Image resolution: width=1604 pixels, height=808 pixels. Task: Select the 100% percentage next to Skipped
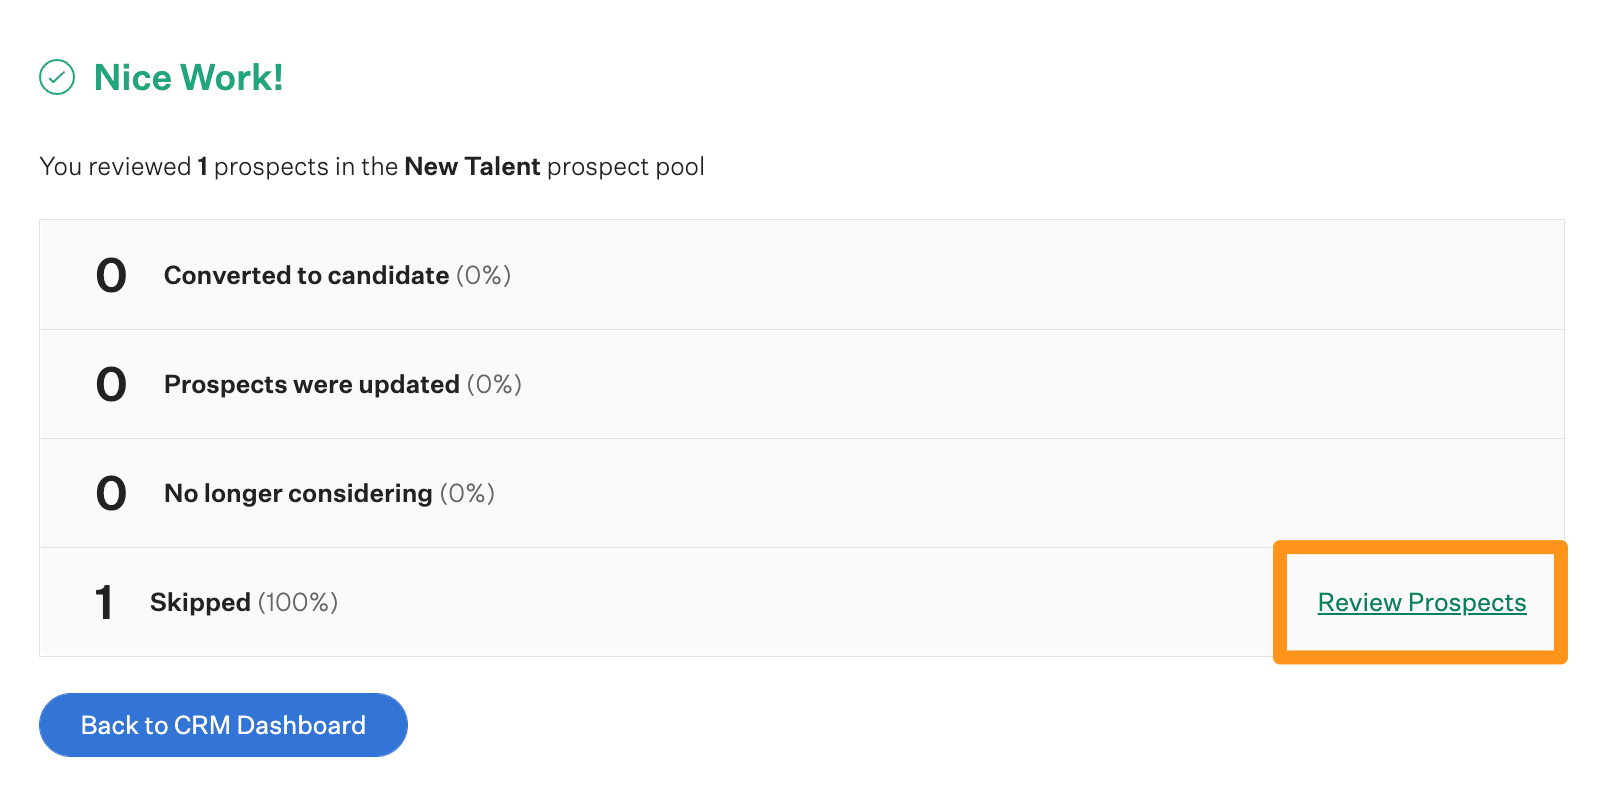(297, 602)
